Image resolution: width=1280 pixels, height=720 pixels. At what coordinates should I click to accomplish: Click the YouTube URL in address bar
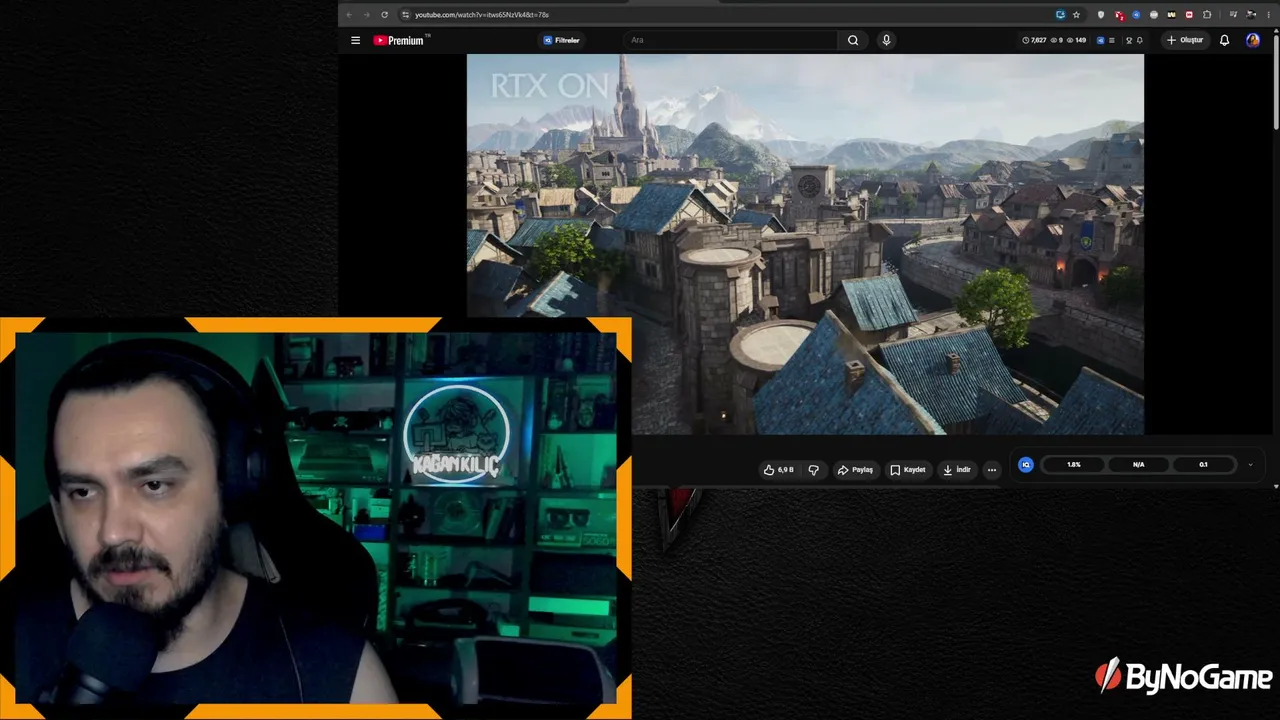pyautogui.click(x=481, y=14)
